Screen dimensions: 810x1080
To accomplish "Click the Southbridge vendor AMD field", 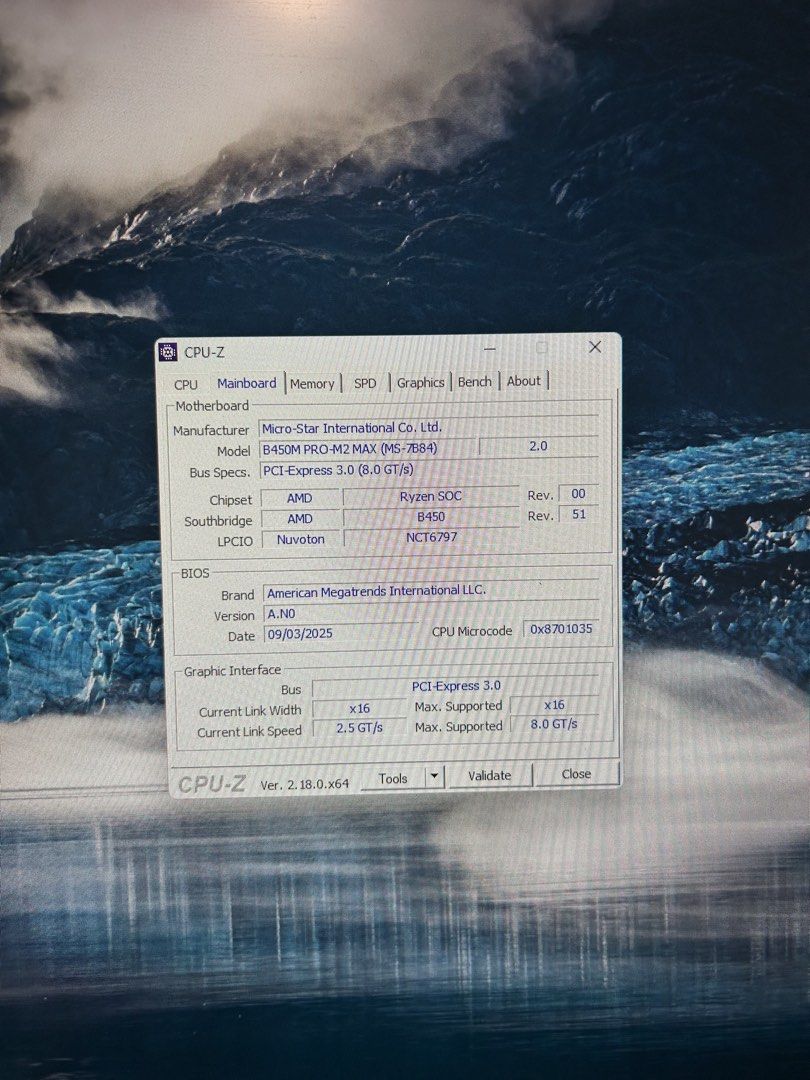I will (x=300, y=519).
